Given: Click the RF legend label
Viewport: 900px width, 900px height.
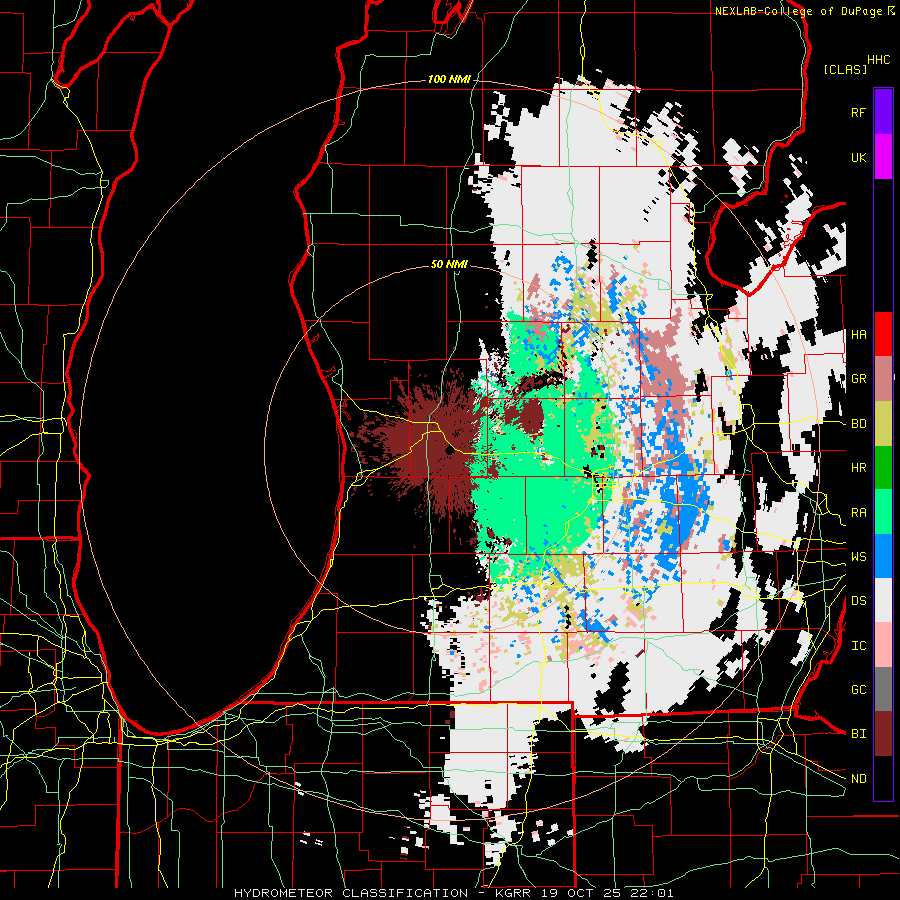Looking at the screenshot, I should [x=859, y=113].
